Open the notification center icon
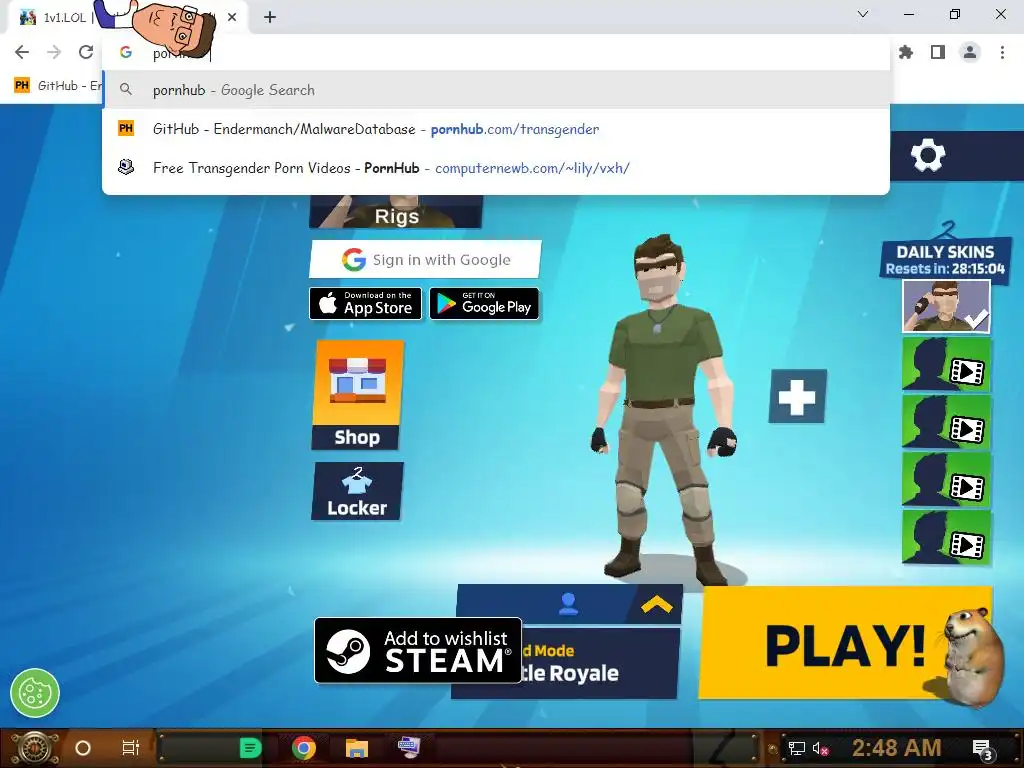 click(x=983, y=749)
